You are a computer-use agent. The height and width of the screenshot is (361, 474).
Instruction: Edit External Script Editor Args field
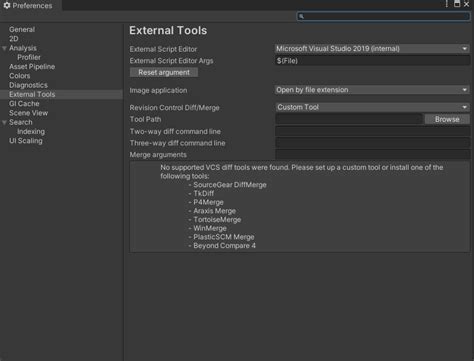(372, 61)
